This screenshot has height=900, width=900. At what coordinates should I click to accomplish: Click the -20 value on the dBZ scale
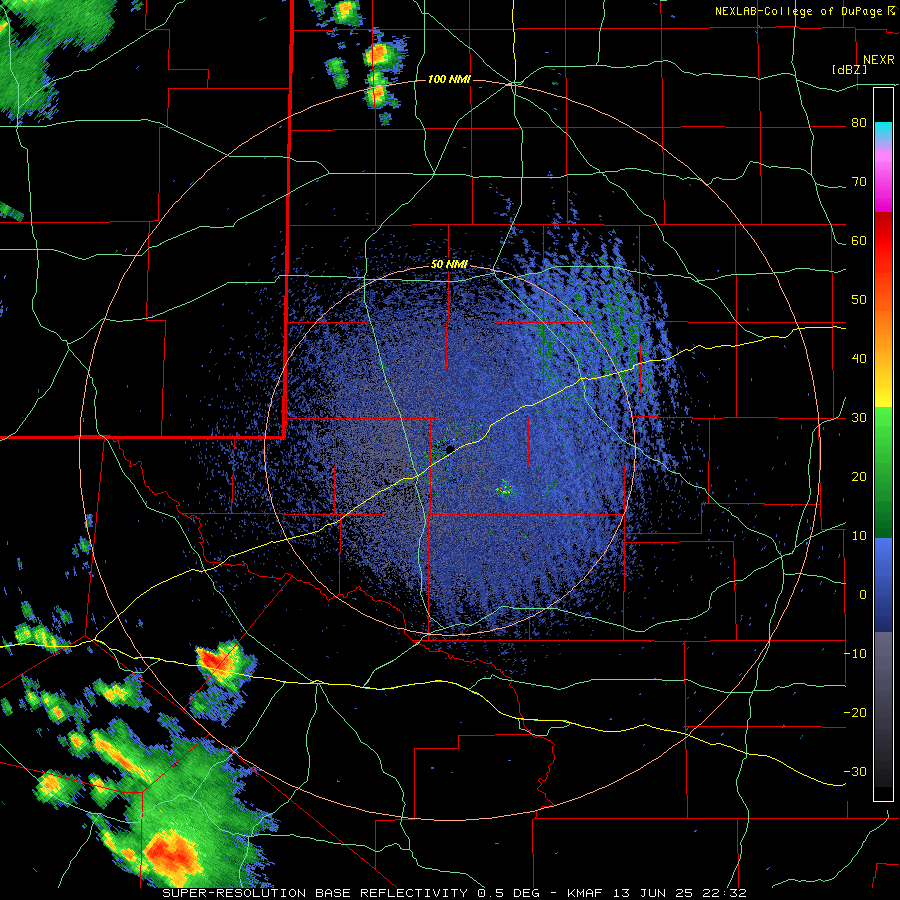855,712
